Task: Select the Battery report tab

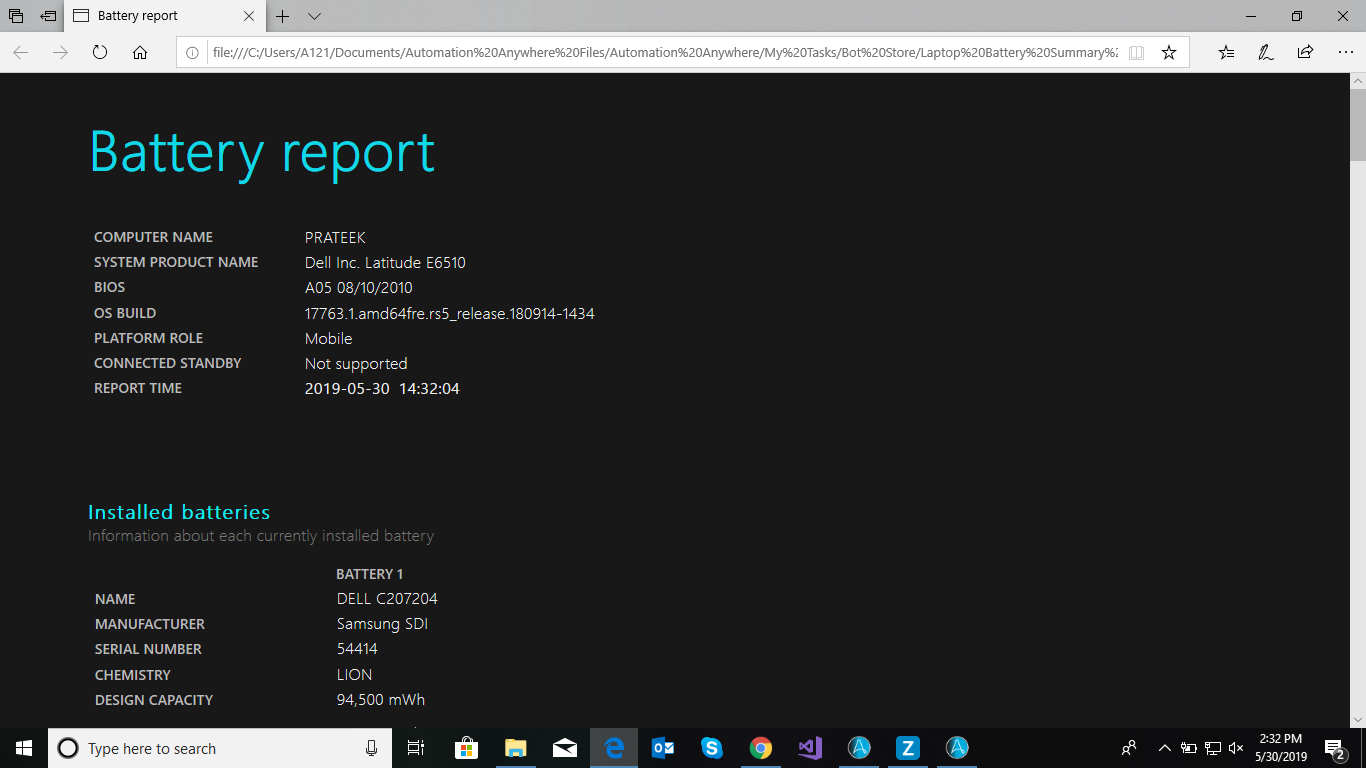Action: click(166, 16)
